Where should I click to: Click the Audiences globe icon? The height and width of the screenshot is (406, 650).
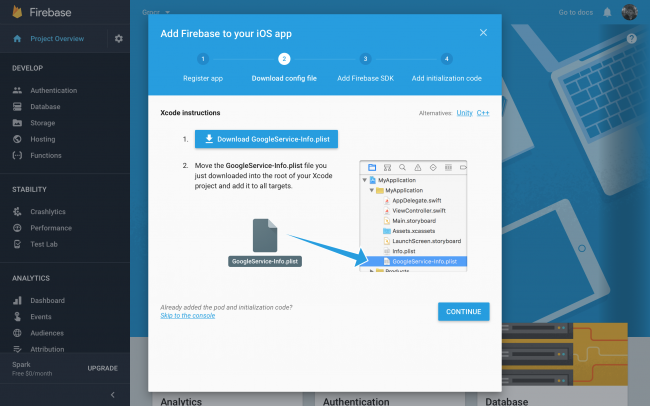tap(17, 333)
